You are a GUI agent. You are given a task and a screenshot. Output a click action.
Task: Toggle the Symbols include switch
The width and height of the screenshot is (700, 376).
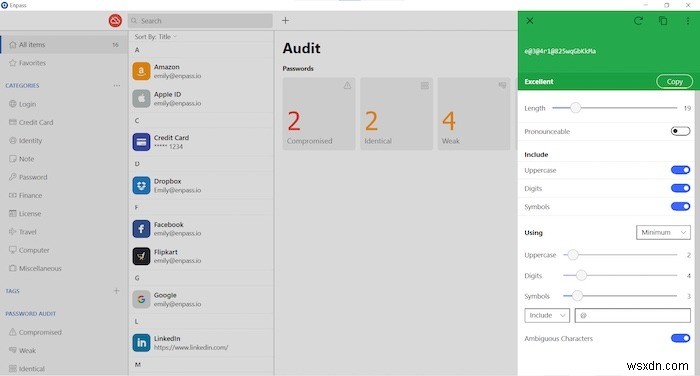680,206
